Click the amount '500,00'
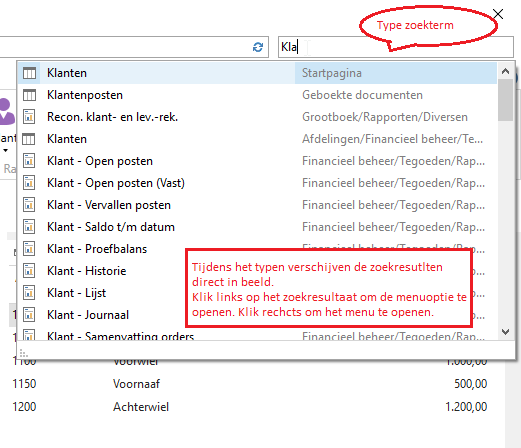 coord(471,384)
